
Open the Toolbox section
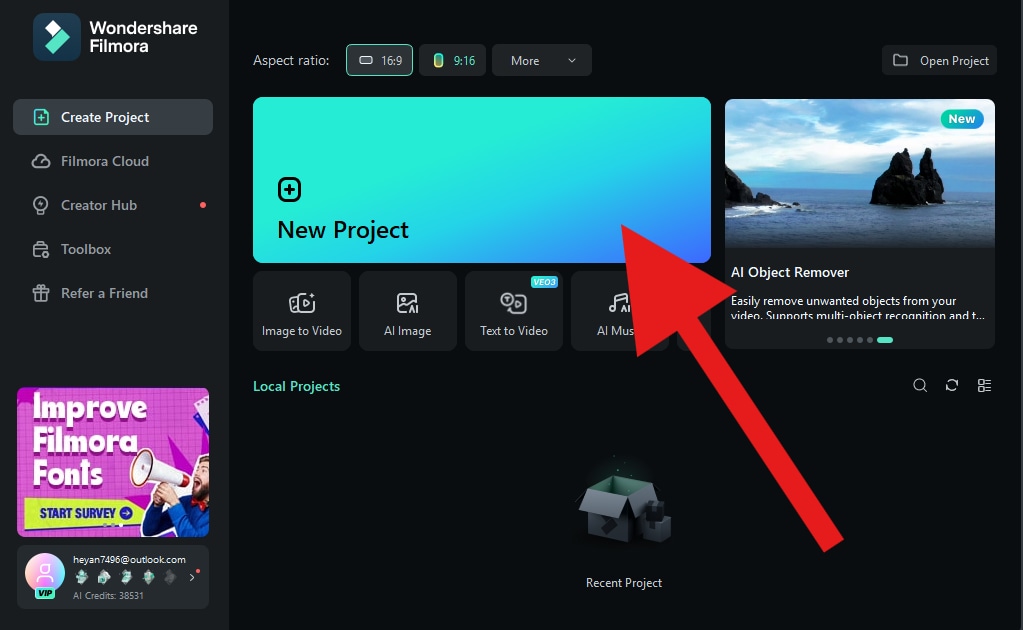113,249
